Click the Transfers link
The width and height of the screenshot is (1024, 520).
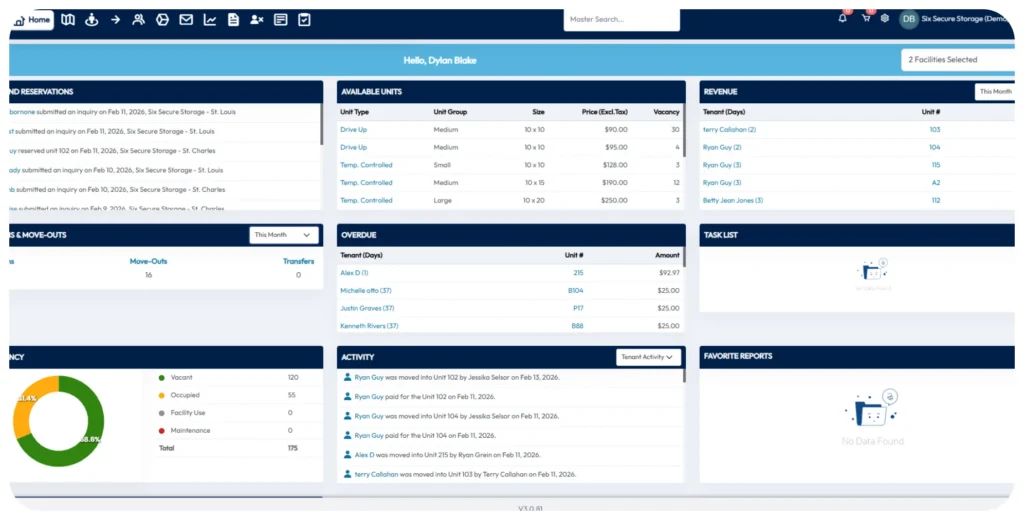point(298,261)
